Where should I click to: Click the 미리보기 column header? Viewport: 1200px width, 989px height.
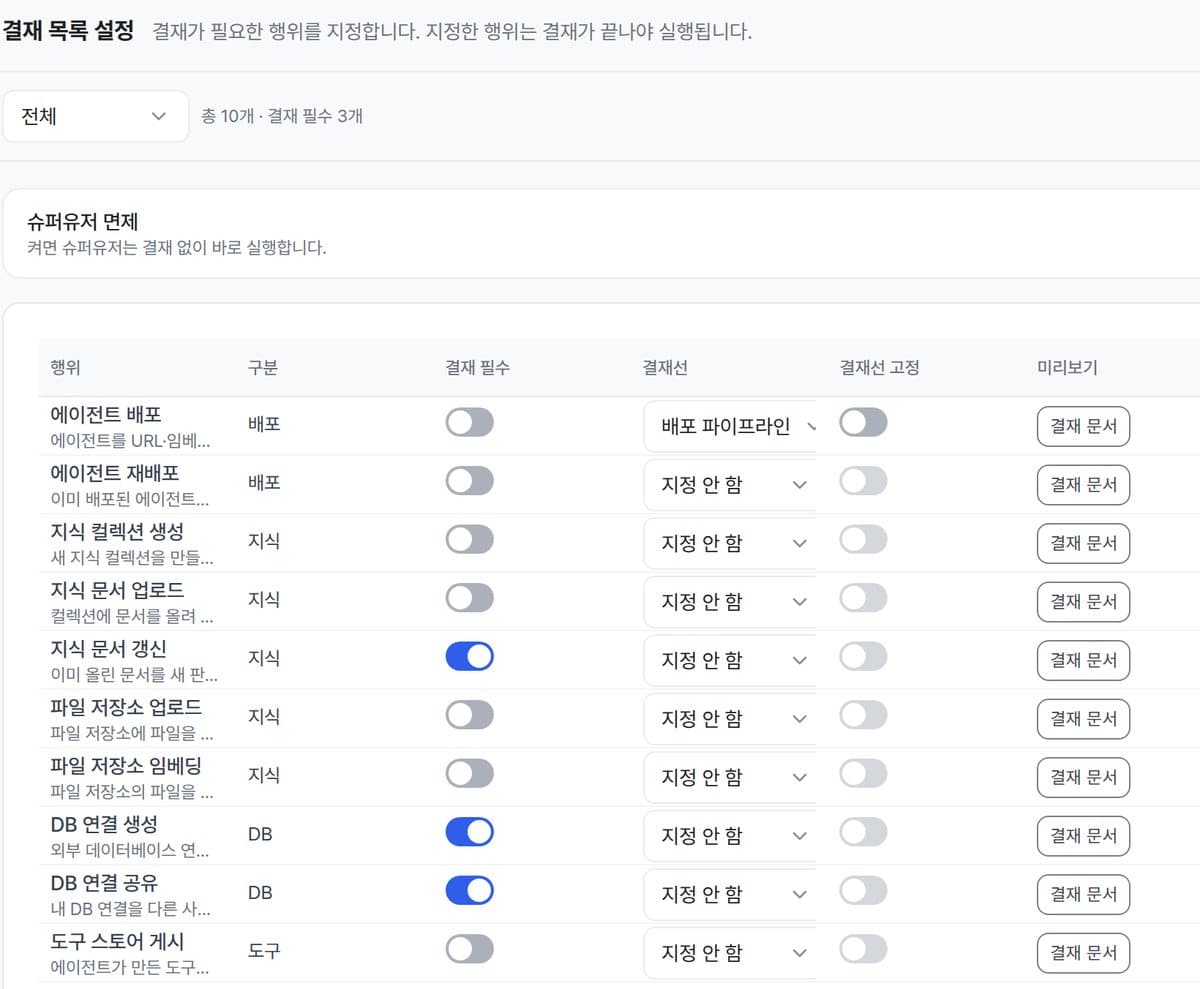pos(1067,368)
